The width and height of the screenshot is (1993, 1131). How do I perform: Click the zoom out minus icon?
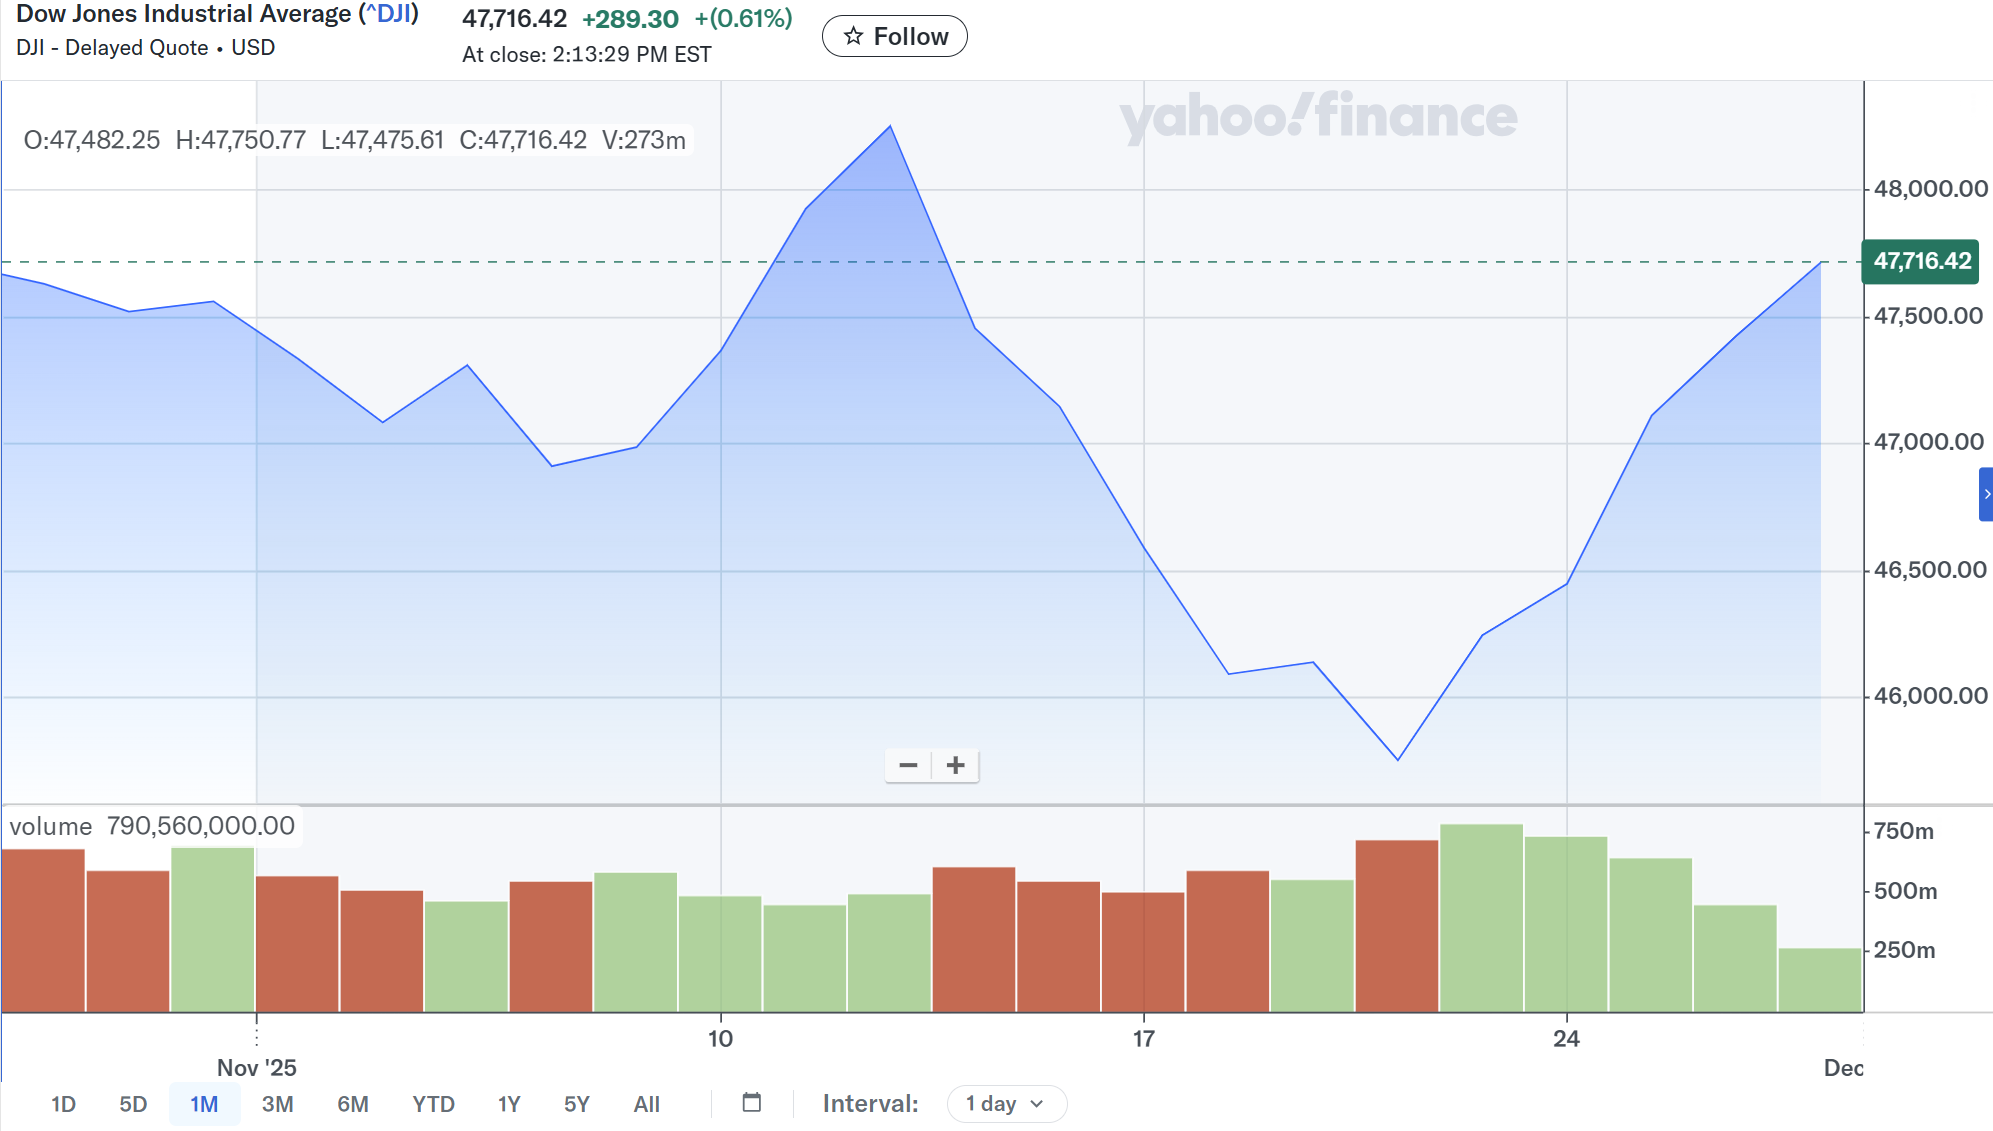[x=908, y=766]
